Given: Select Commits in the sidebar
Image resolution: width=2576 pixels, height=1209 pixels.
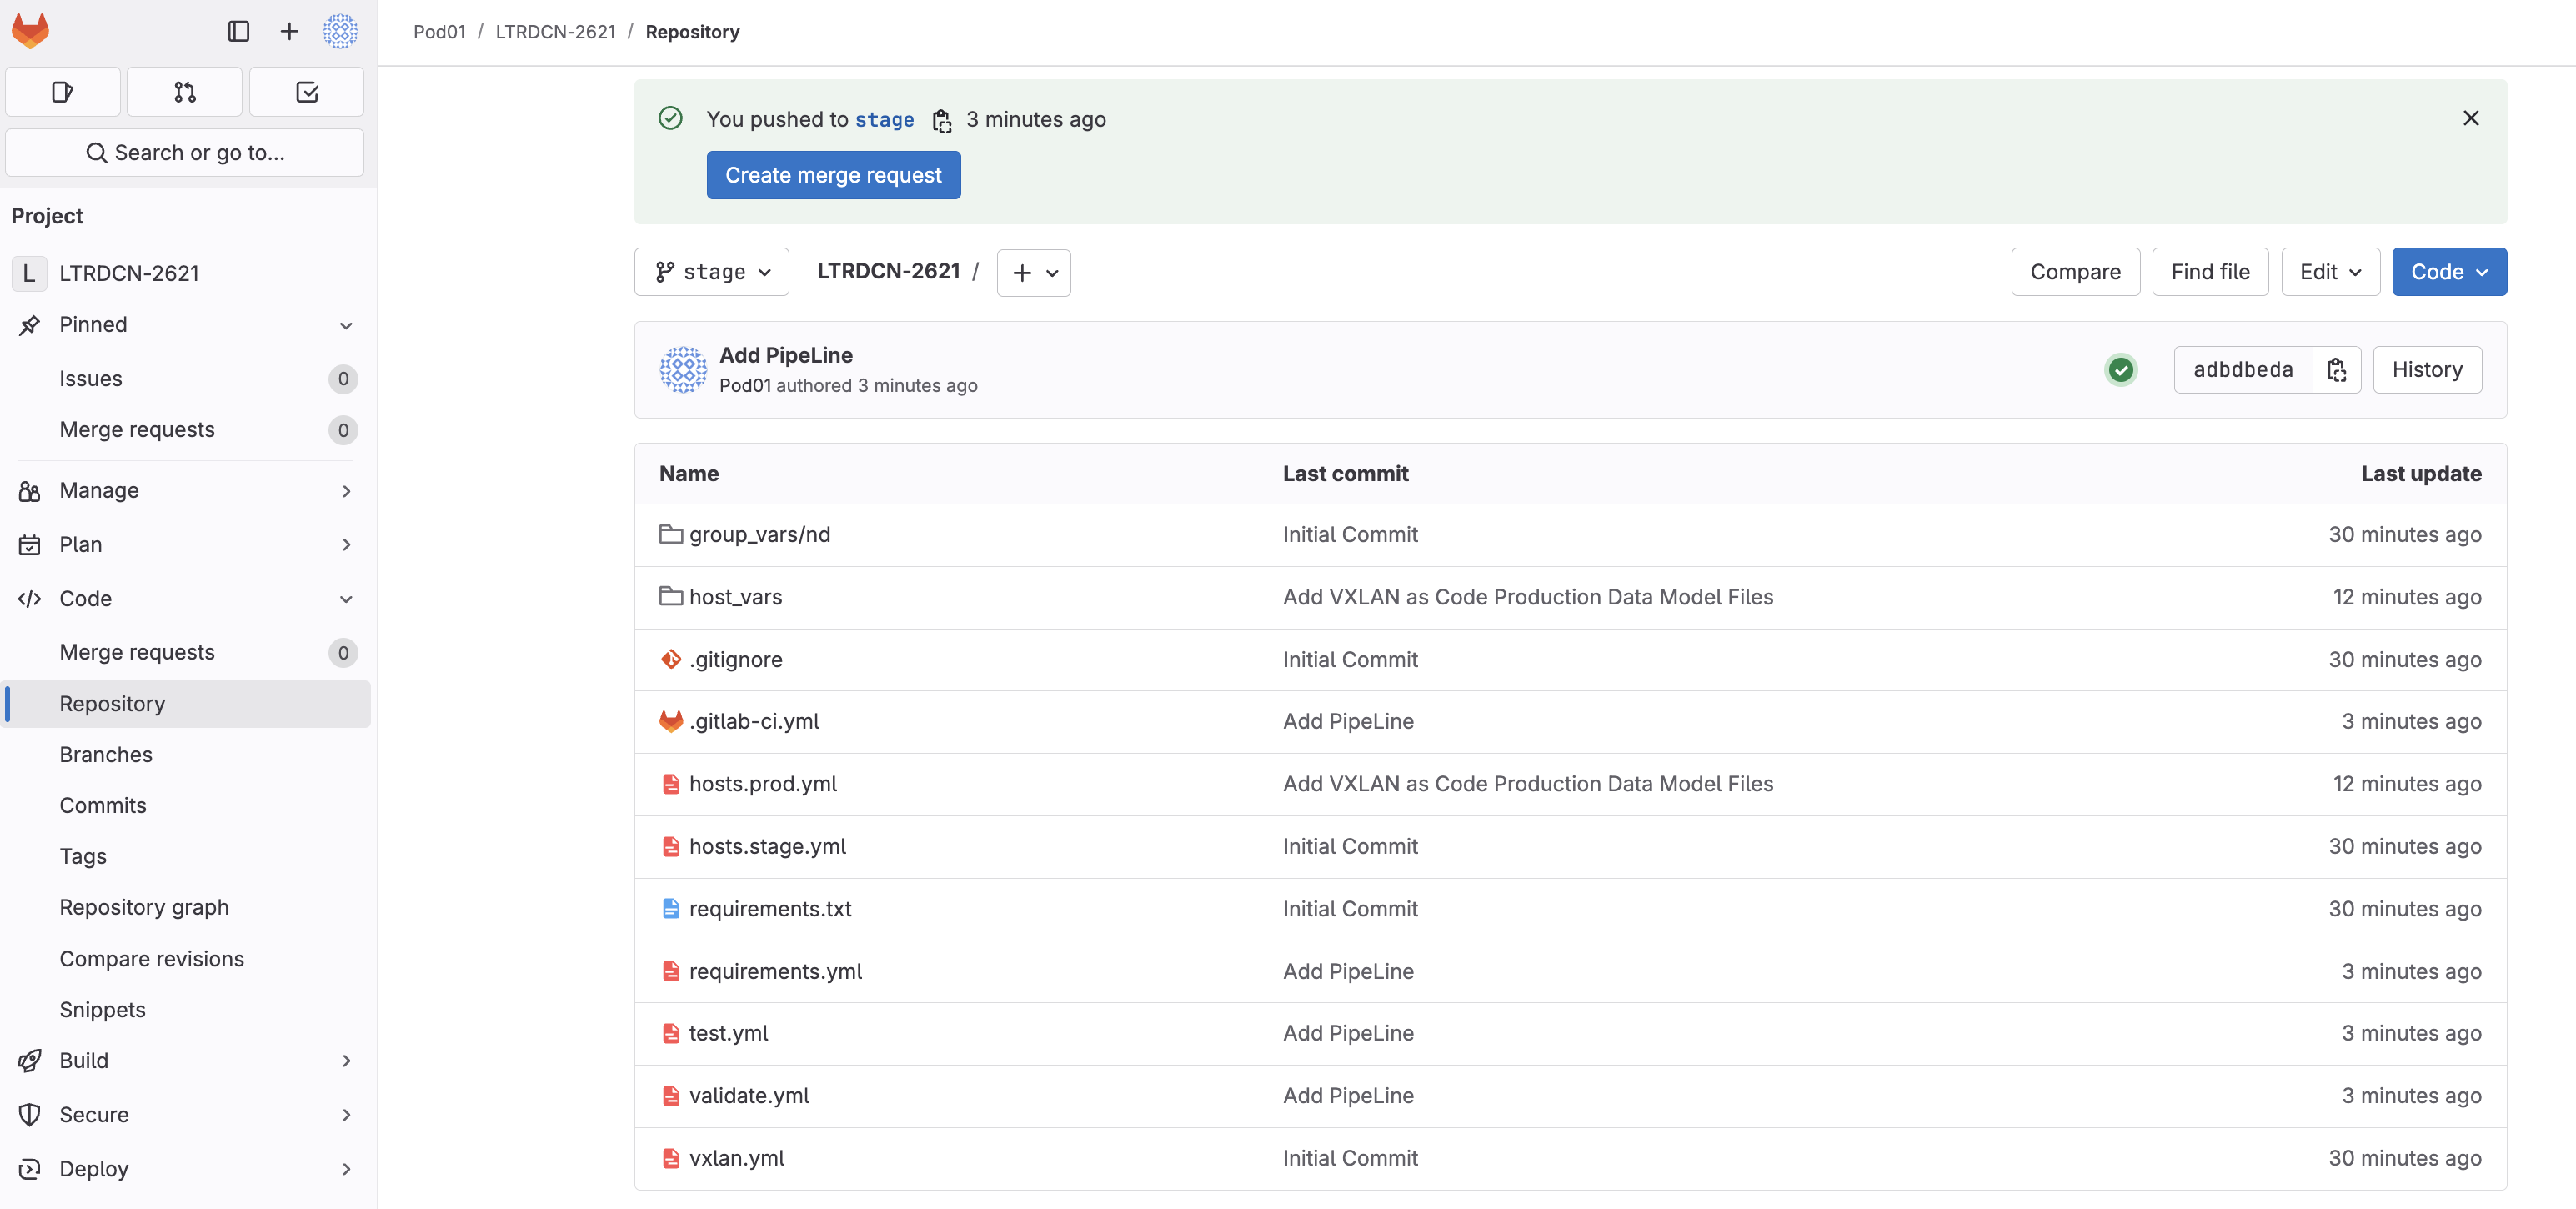Looking at the screenshot, I should 103,805.
